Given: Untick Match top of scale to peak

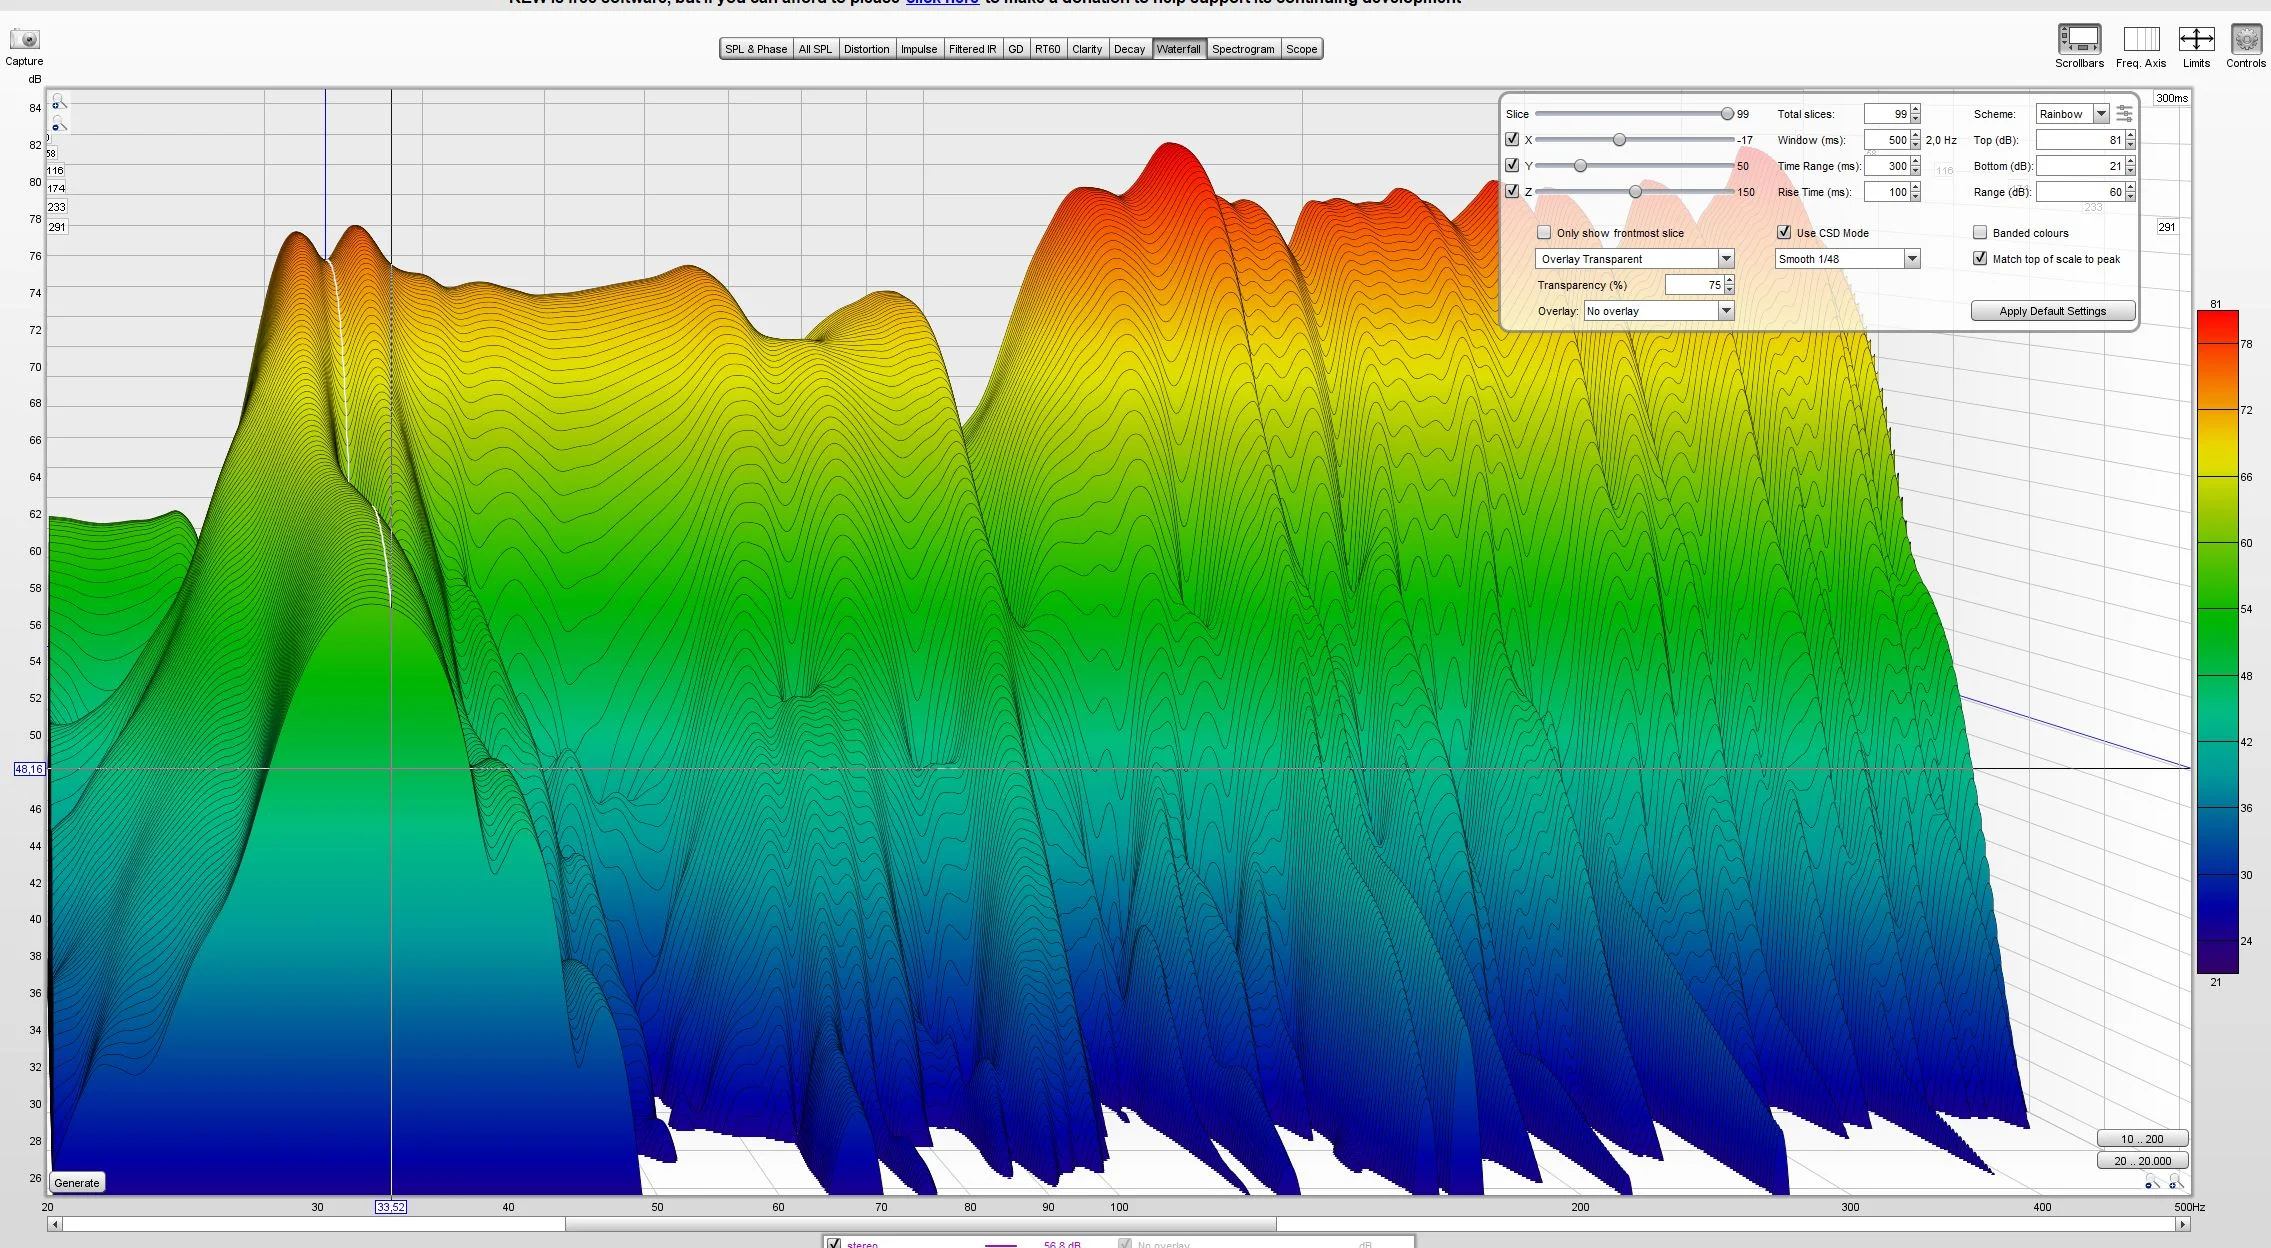Looking at the screenshot, I should click(x=1980, y=259).
